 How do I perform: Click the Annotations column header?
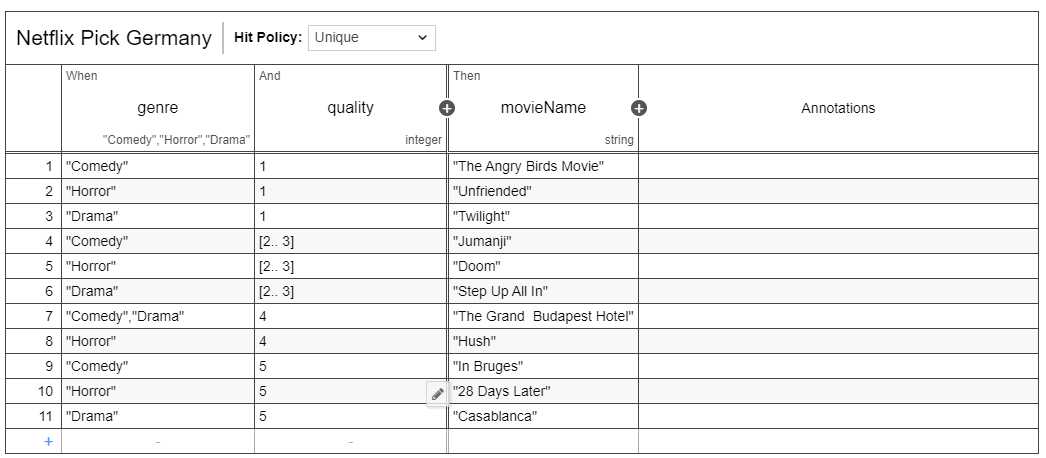click(x=838, y=108)
